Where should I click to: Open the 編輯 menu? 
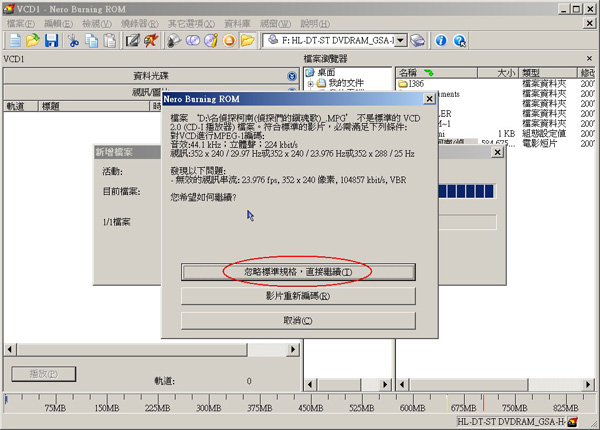(x=58, y=24)
